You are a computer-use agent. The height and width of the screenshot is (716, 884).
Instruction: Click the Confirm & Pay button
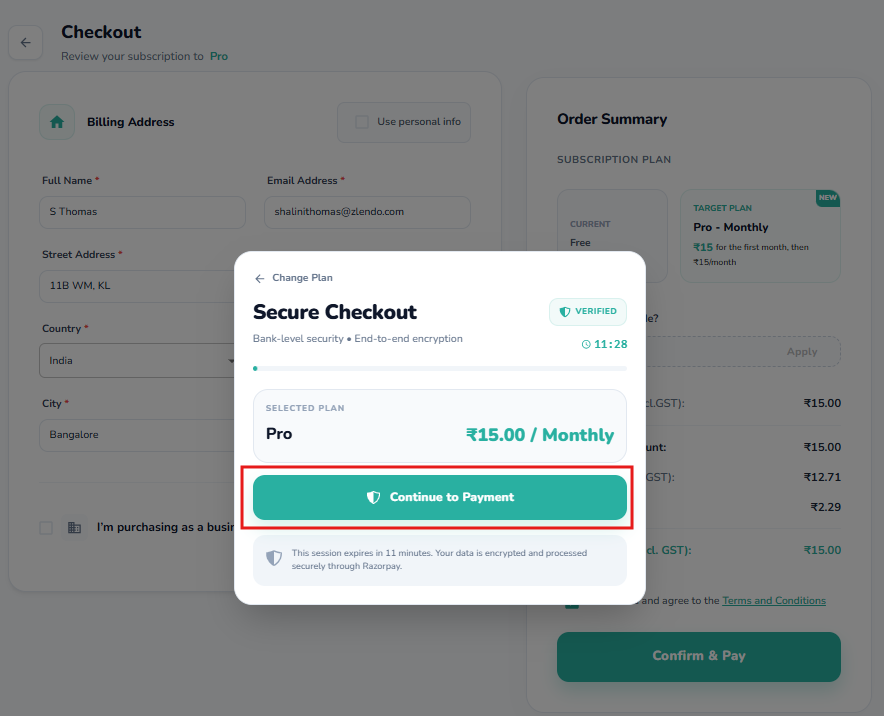(x=698, y=656)
